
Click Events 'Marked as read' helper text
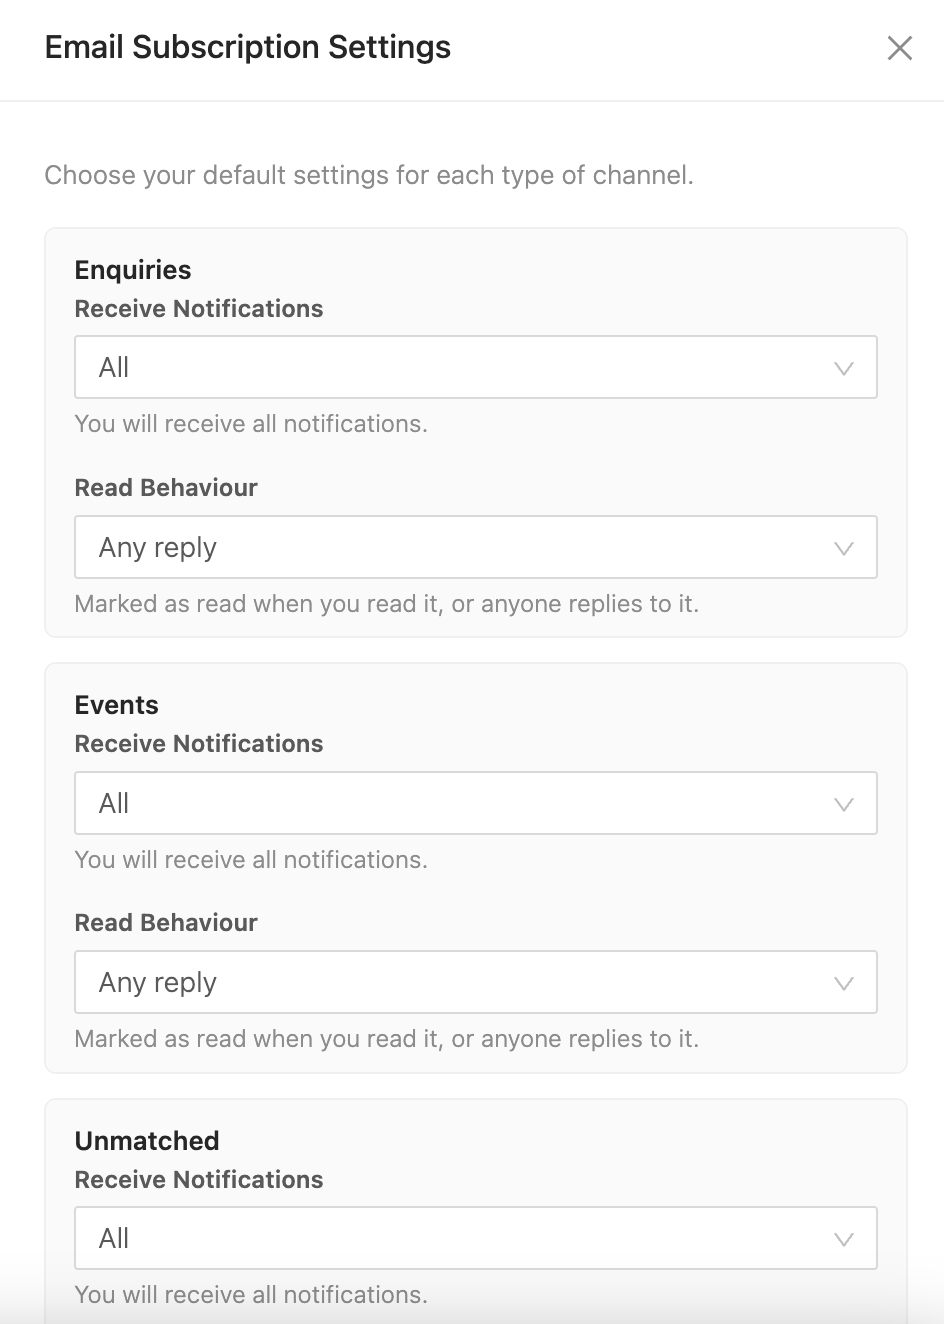(x=387, y=1039)
